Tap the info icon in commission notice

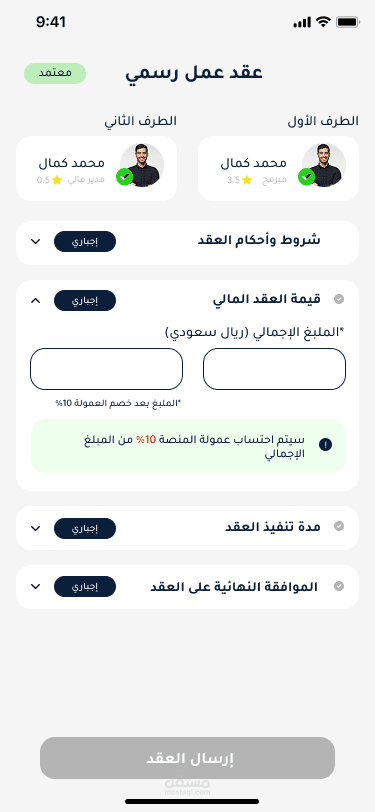pos(325,445)
